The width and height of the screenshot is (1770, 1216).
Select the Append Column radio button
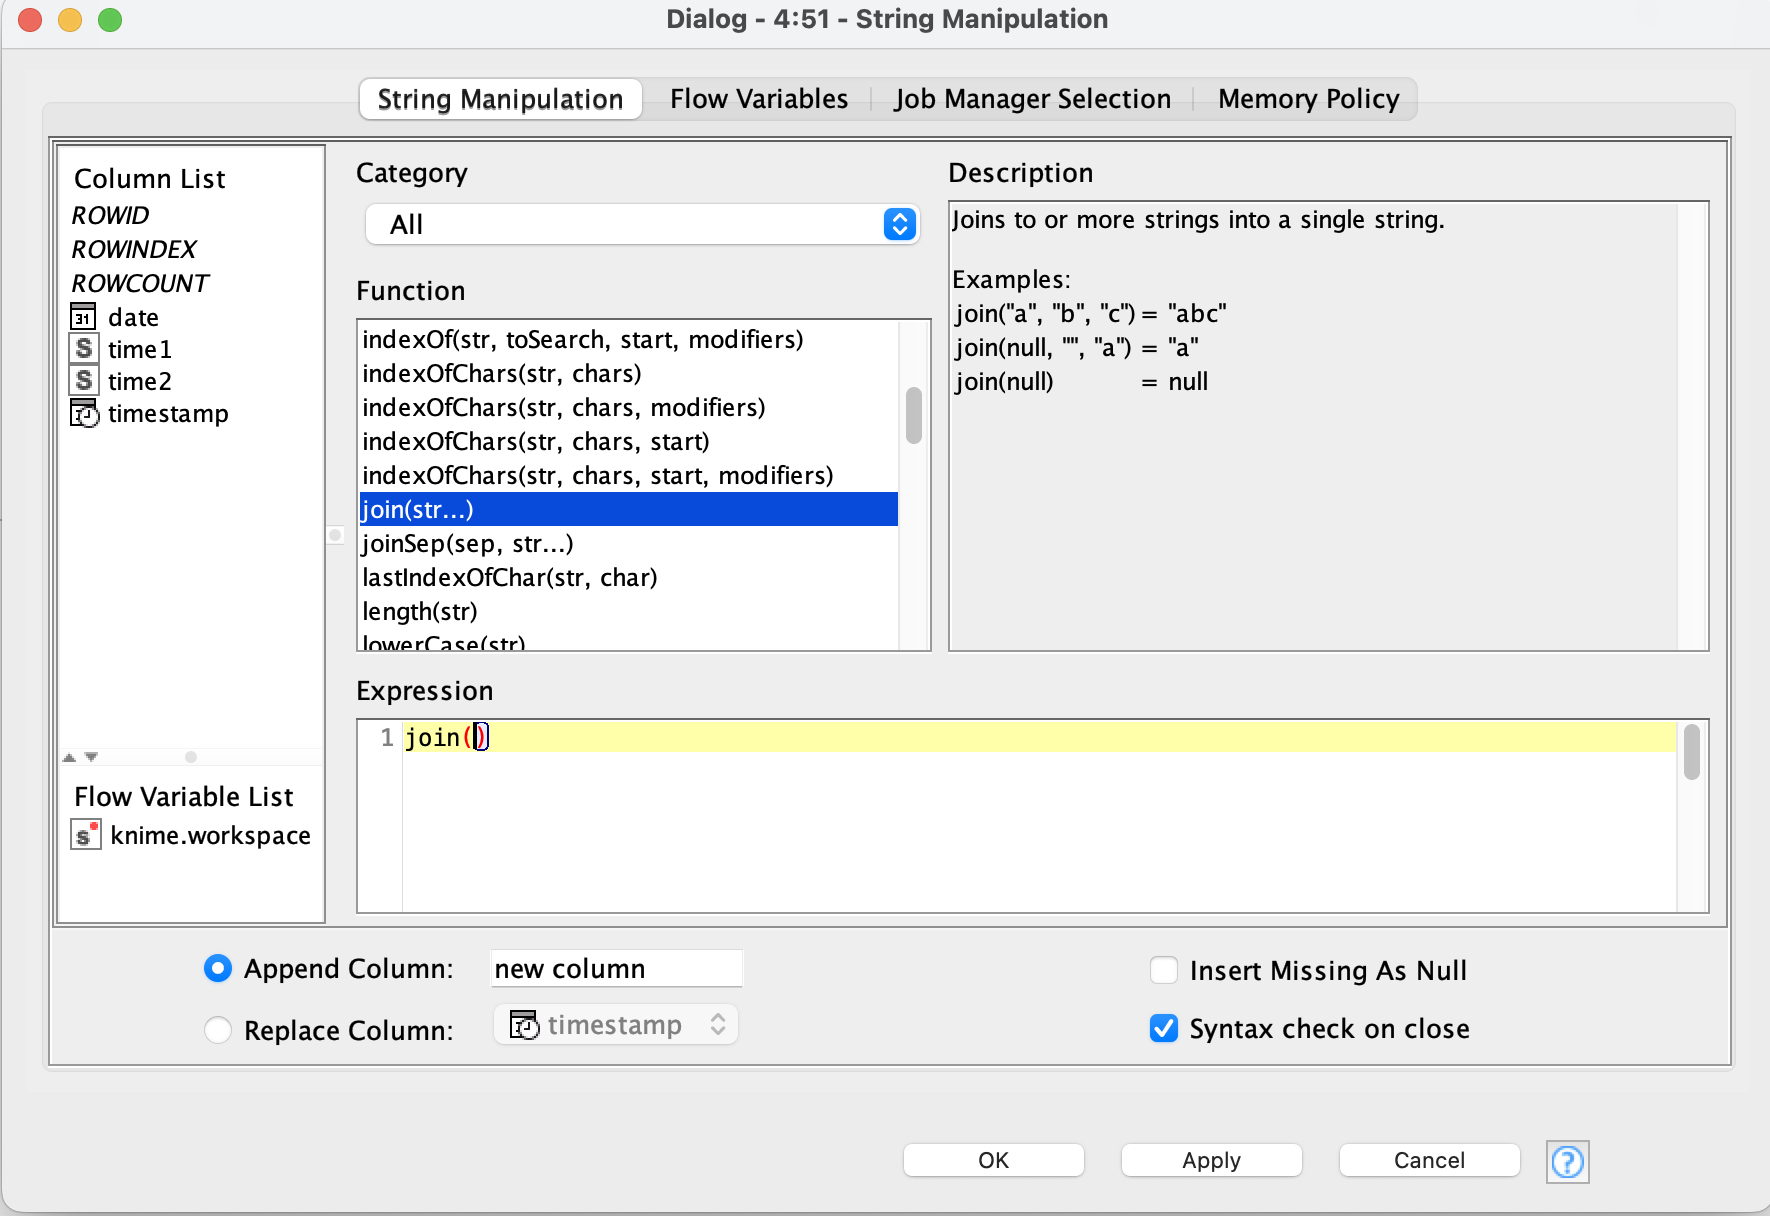click(217, 968)
